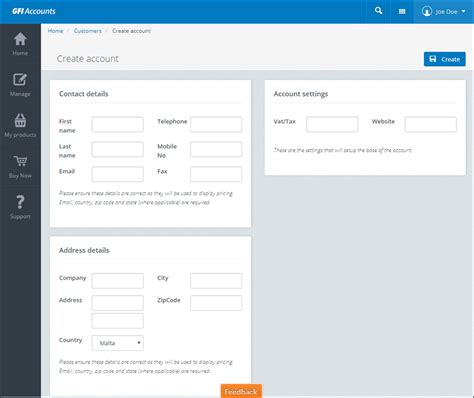Click the Joe Doe user avatar icon
474x398 pixels.
427,11
